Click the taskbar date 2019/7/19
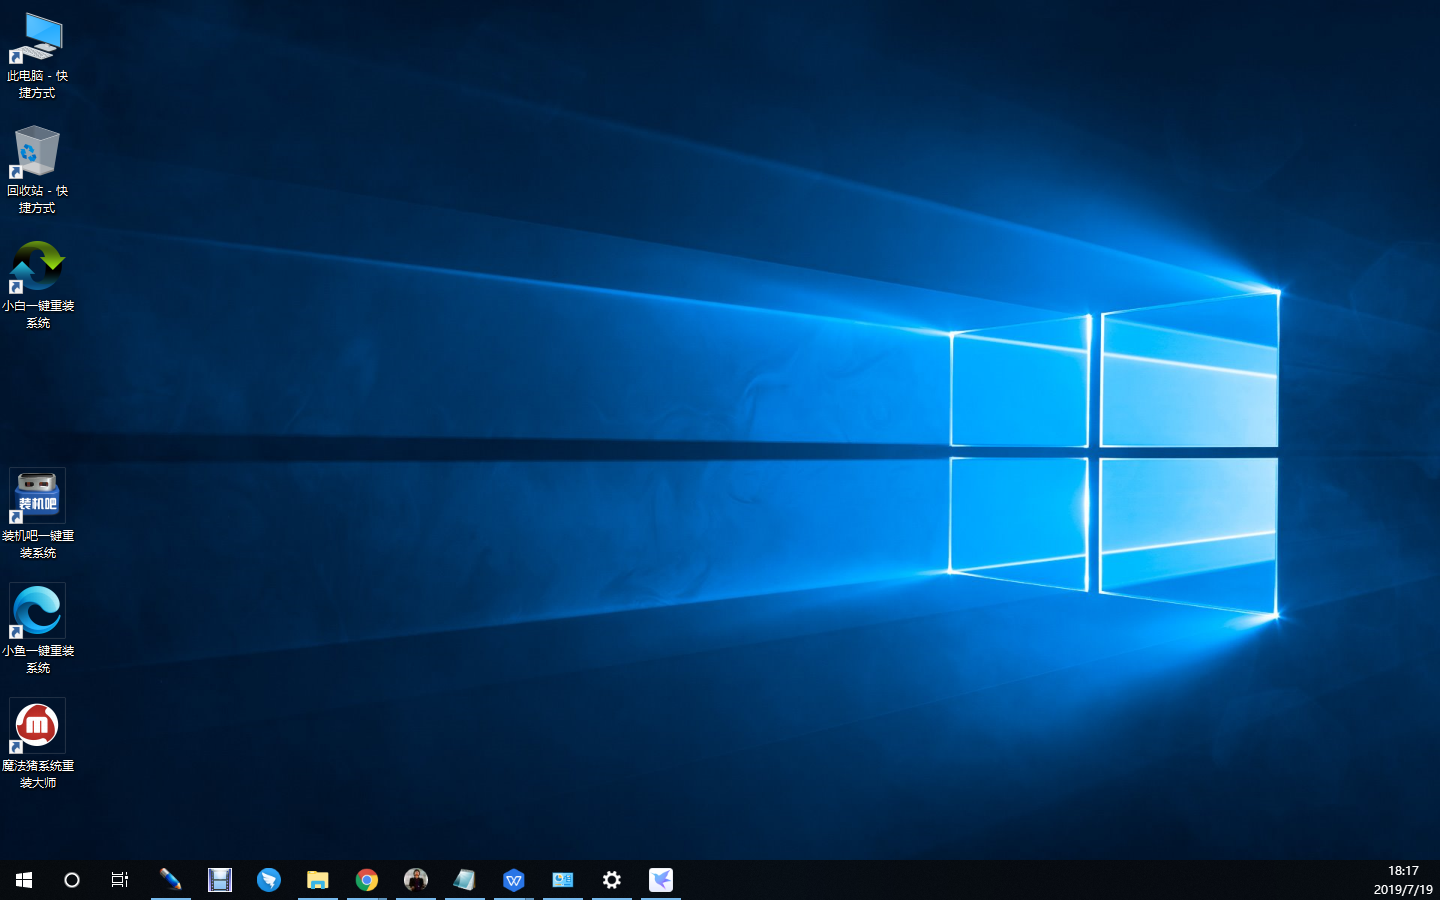Screen dimensions: 1440x900 (x=1403, y=889)
